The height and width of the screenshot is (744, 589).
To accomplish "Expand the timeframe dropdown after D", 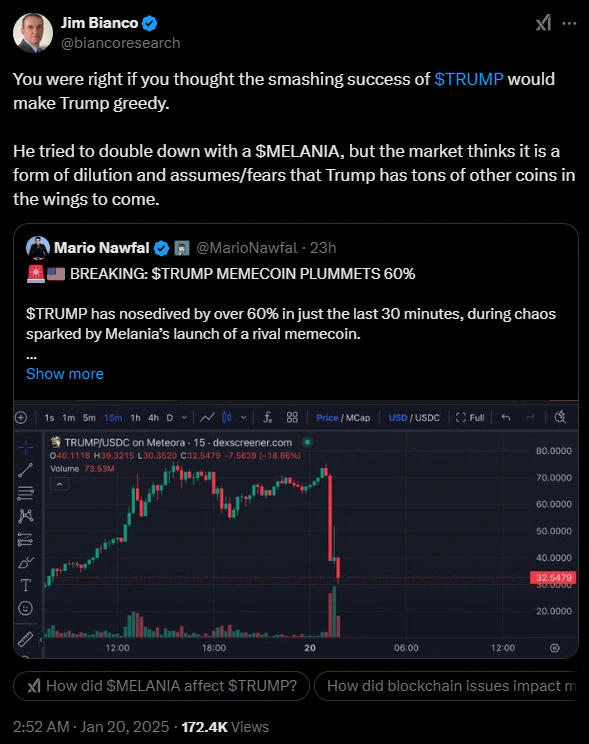I will tap(185, 418).
